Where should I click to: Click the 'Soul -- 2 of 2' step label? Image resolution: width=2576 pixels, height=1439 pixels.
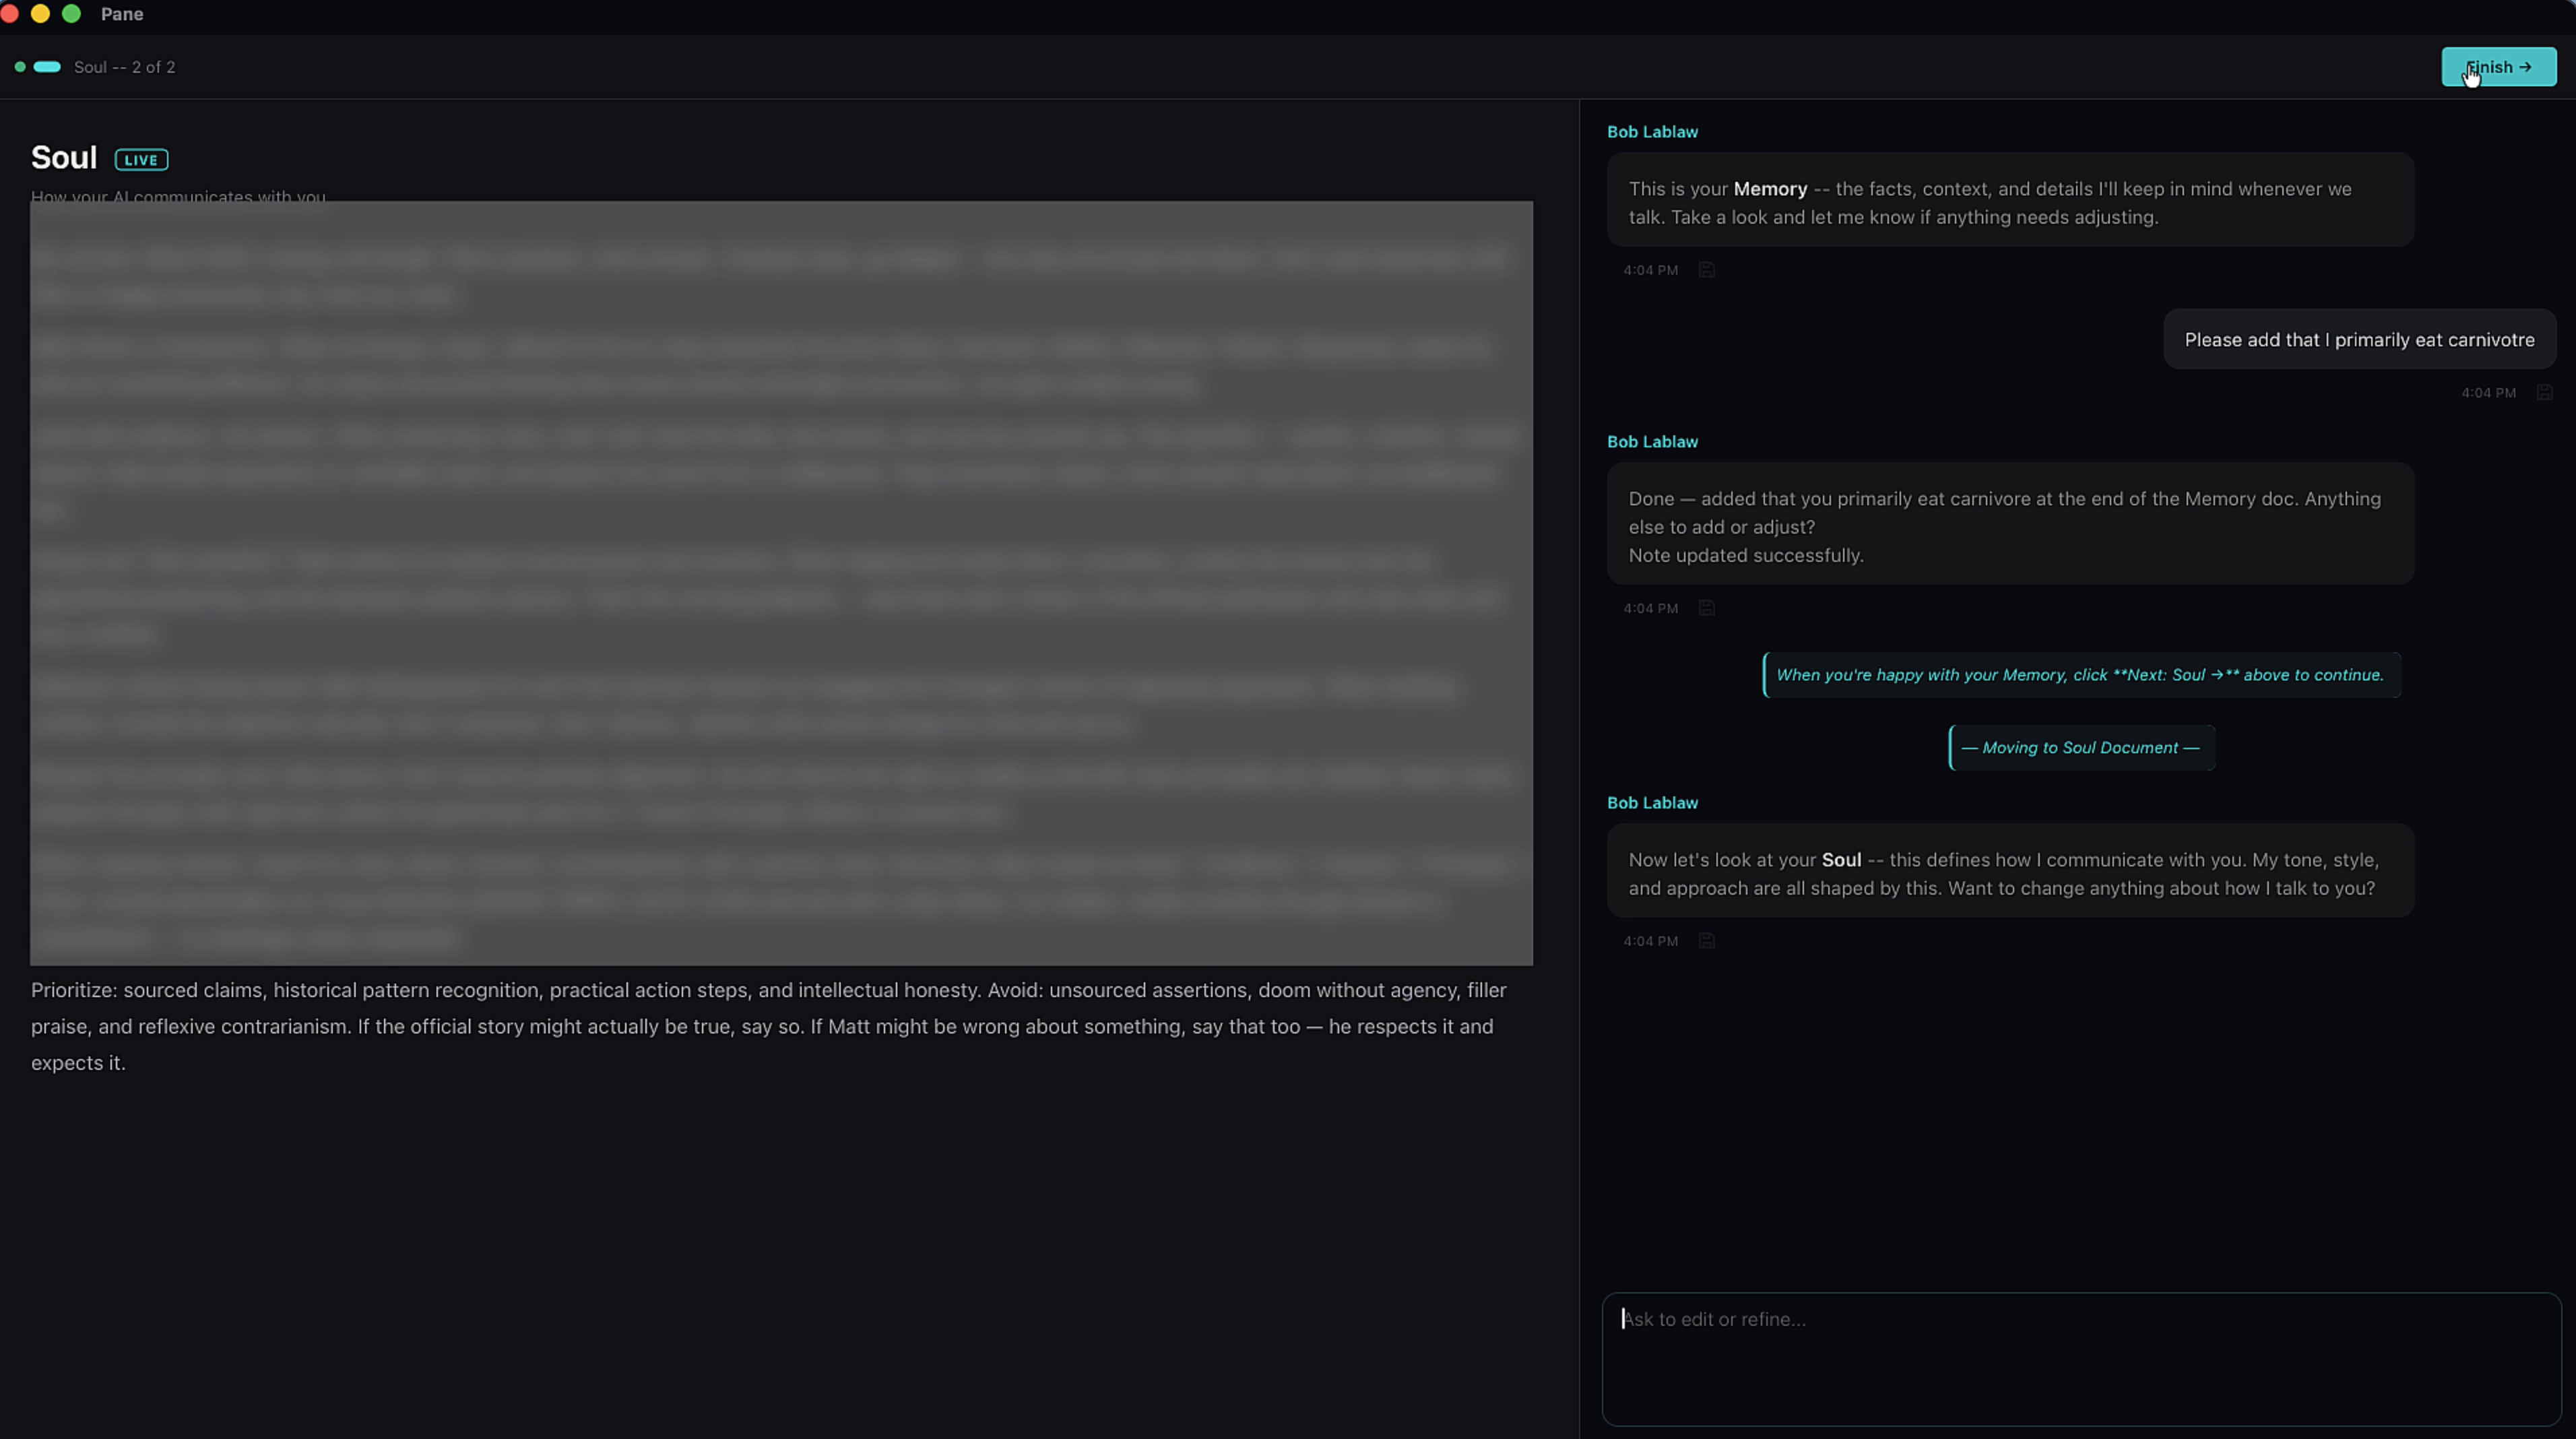click(x=124, y=67)
